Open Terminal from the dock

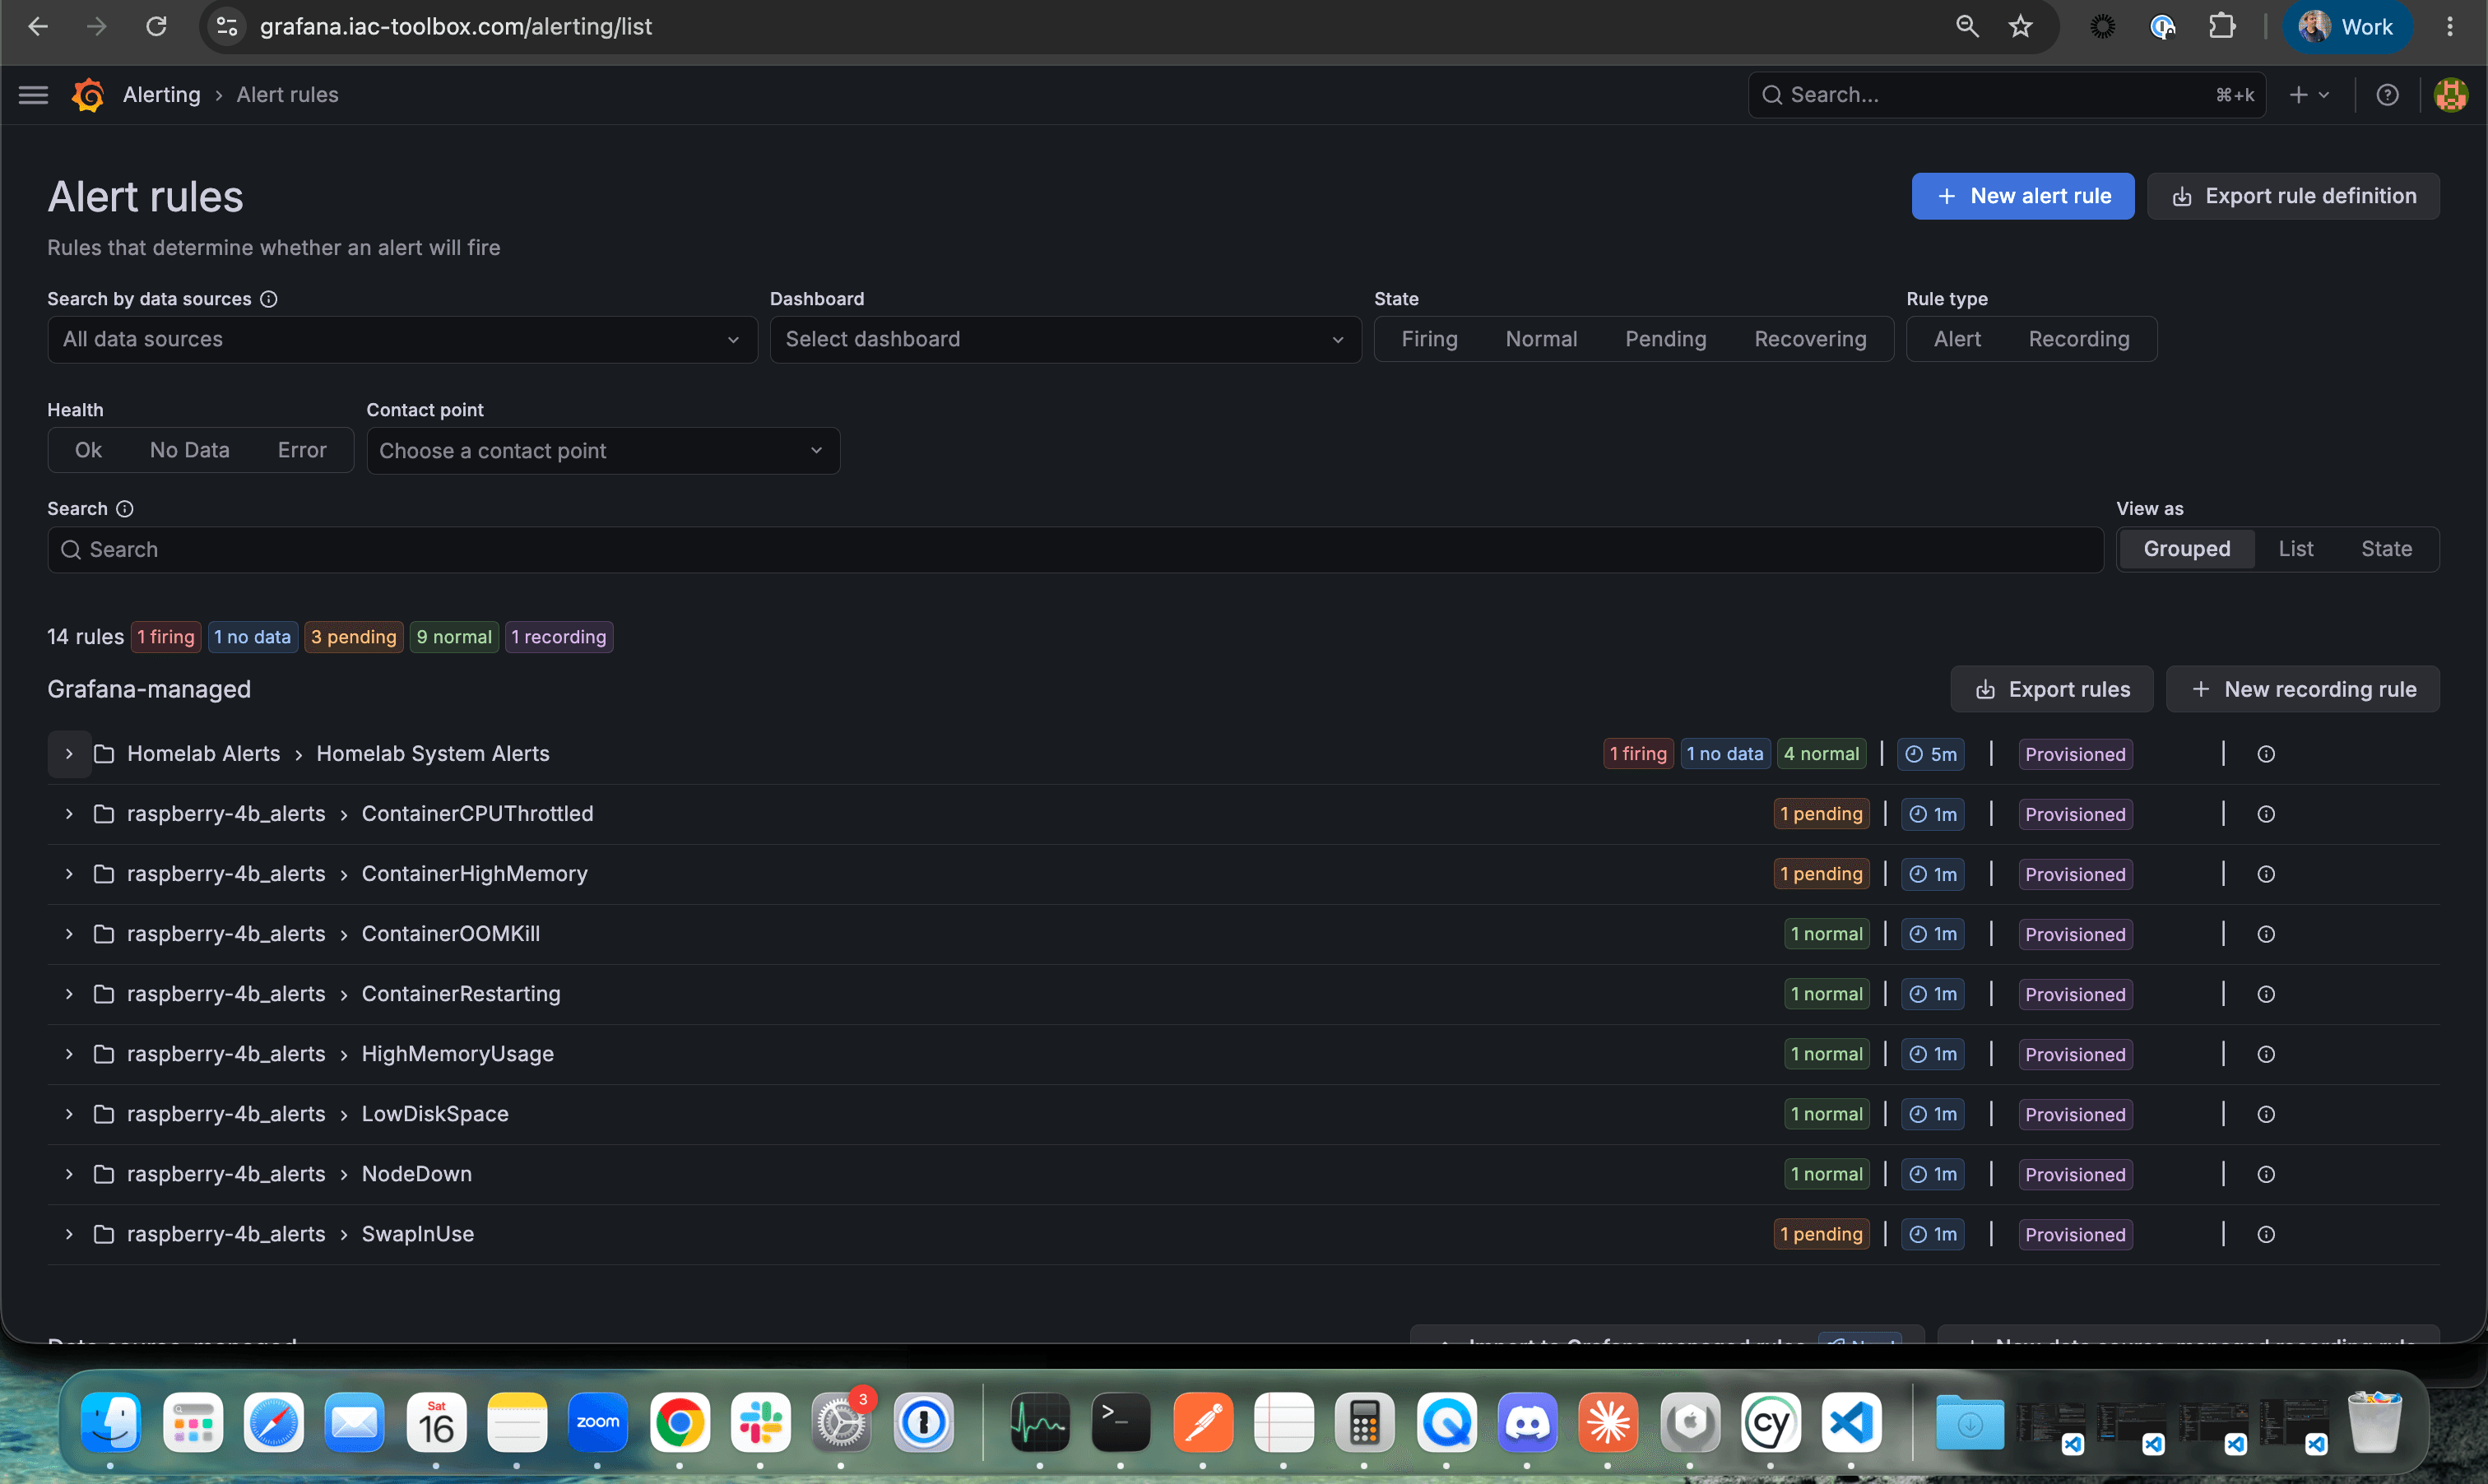(x=1120, y=1421)
